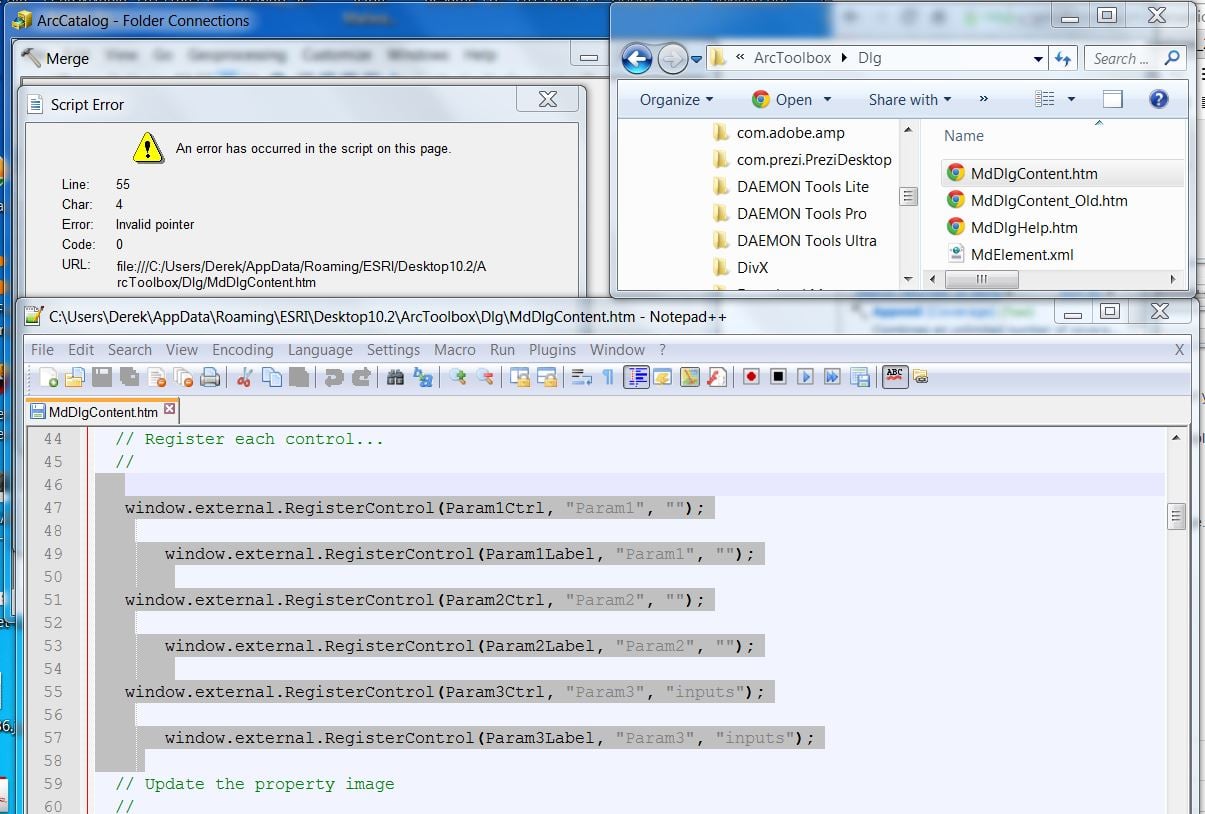Image resolution: width=1205 pixels, height=814 pixels.
Task: Expand the Open button's dropdown arrow
Action: [x=827, y=99]
